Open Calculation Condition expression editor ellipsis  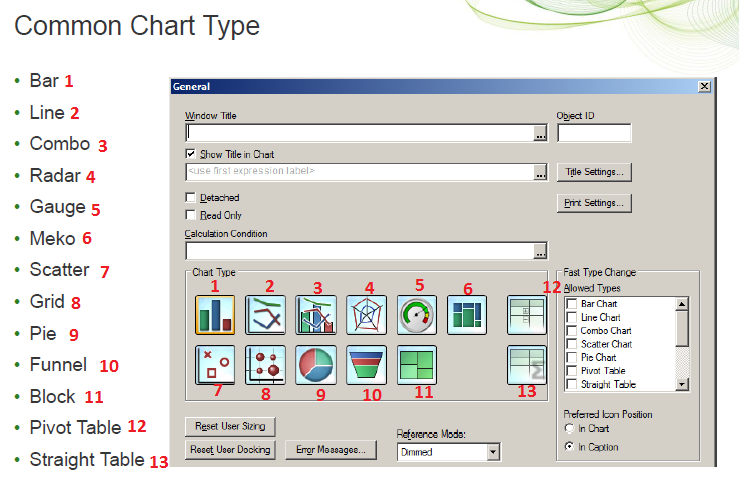click(541, 251)
